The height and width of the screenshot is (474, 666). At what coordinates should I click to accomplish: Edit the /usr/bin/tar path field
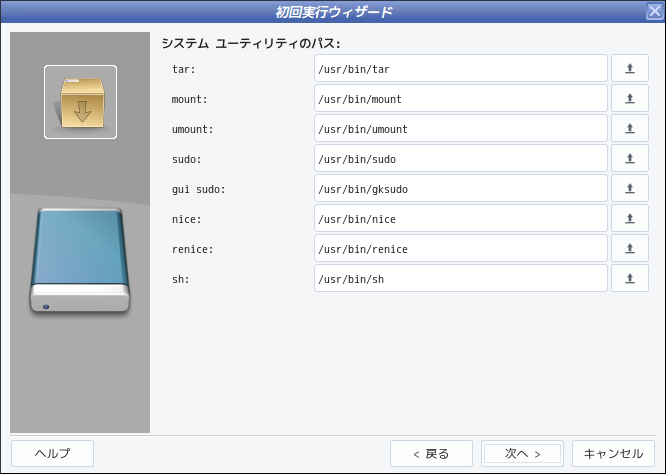(460, 68)
